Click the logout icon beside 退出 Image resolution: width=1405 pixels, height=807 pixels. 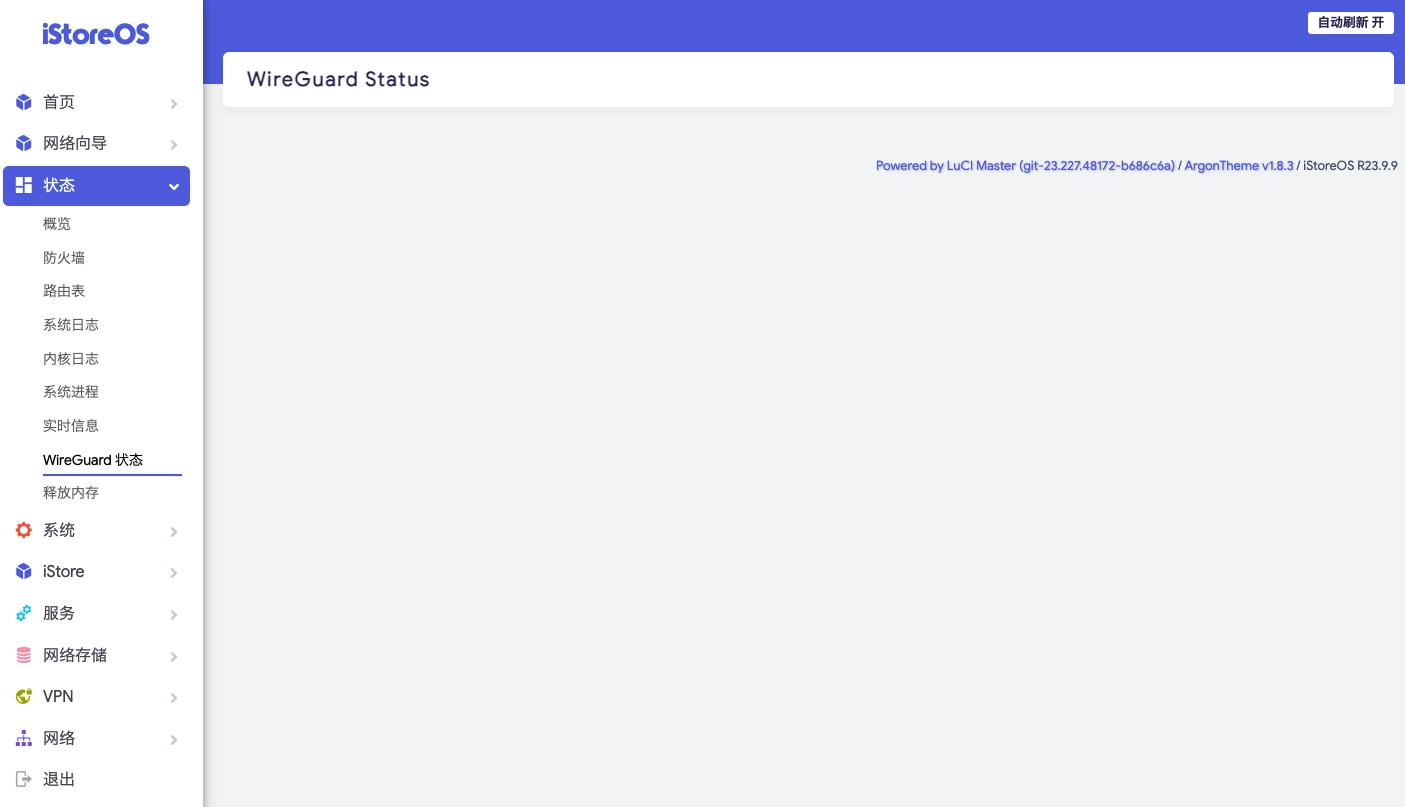point(24,779)
